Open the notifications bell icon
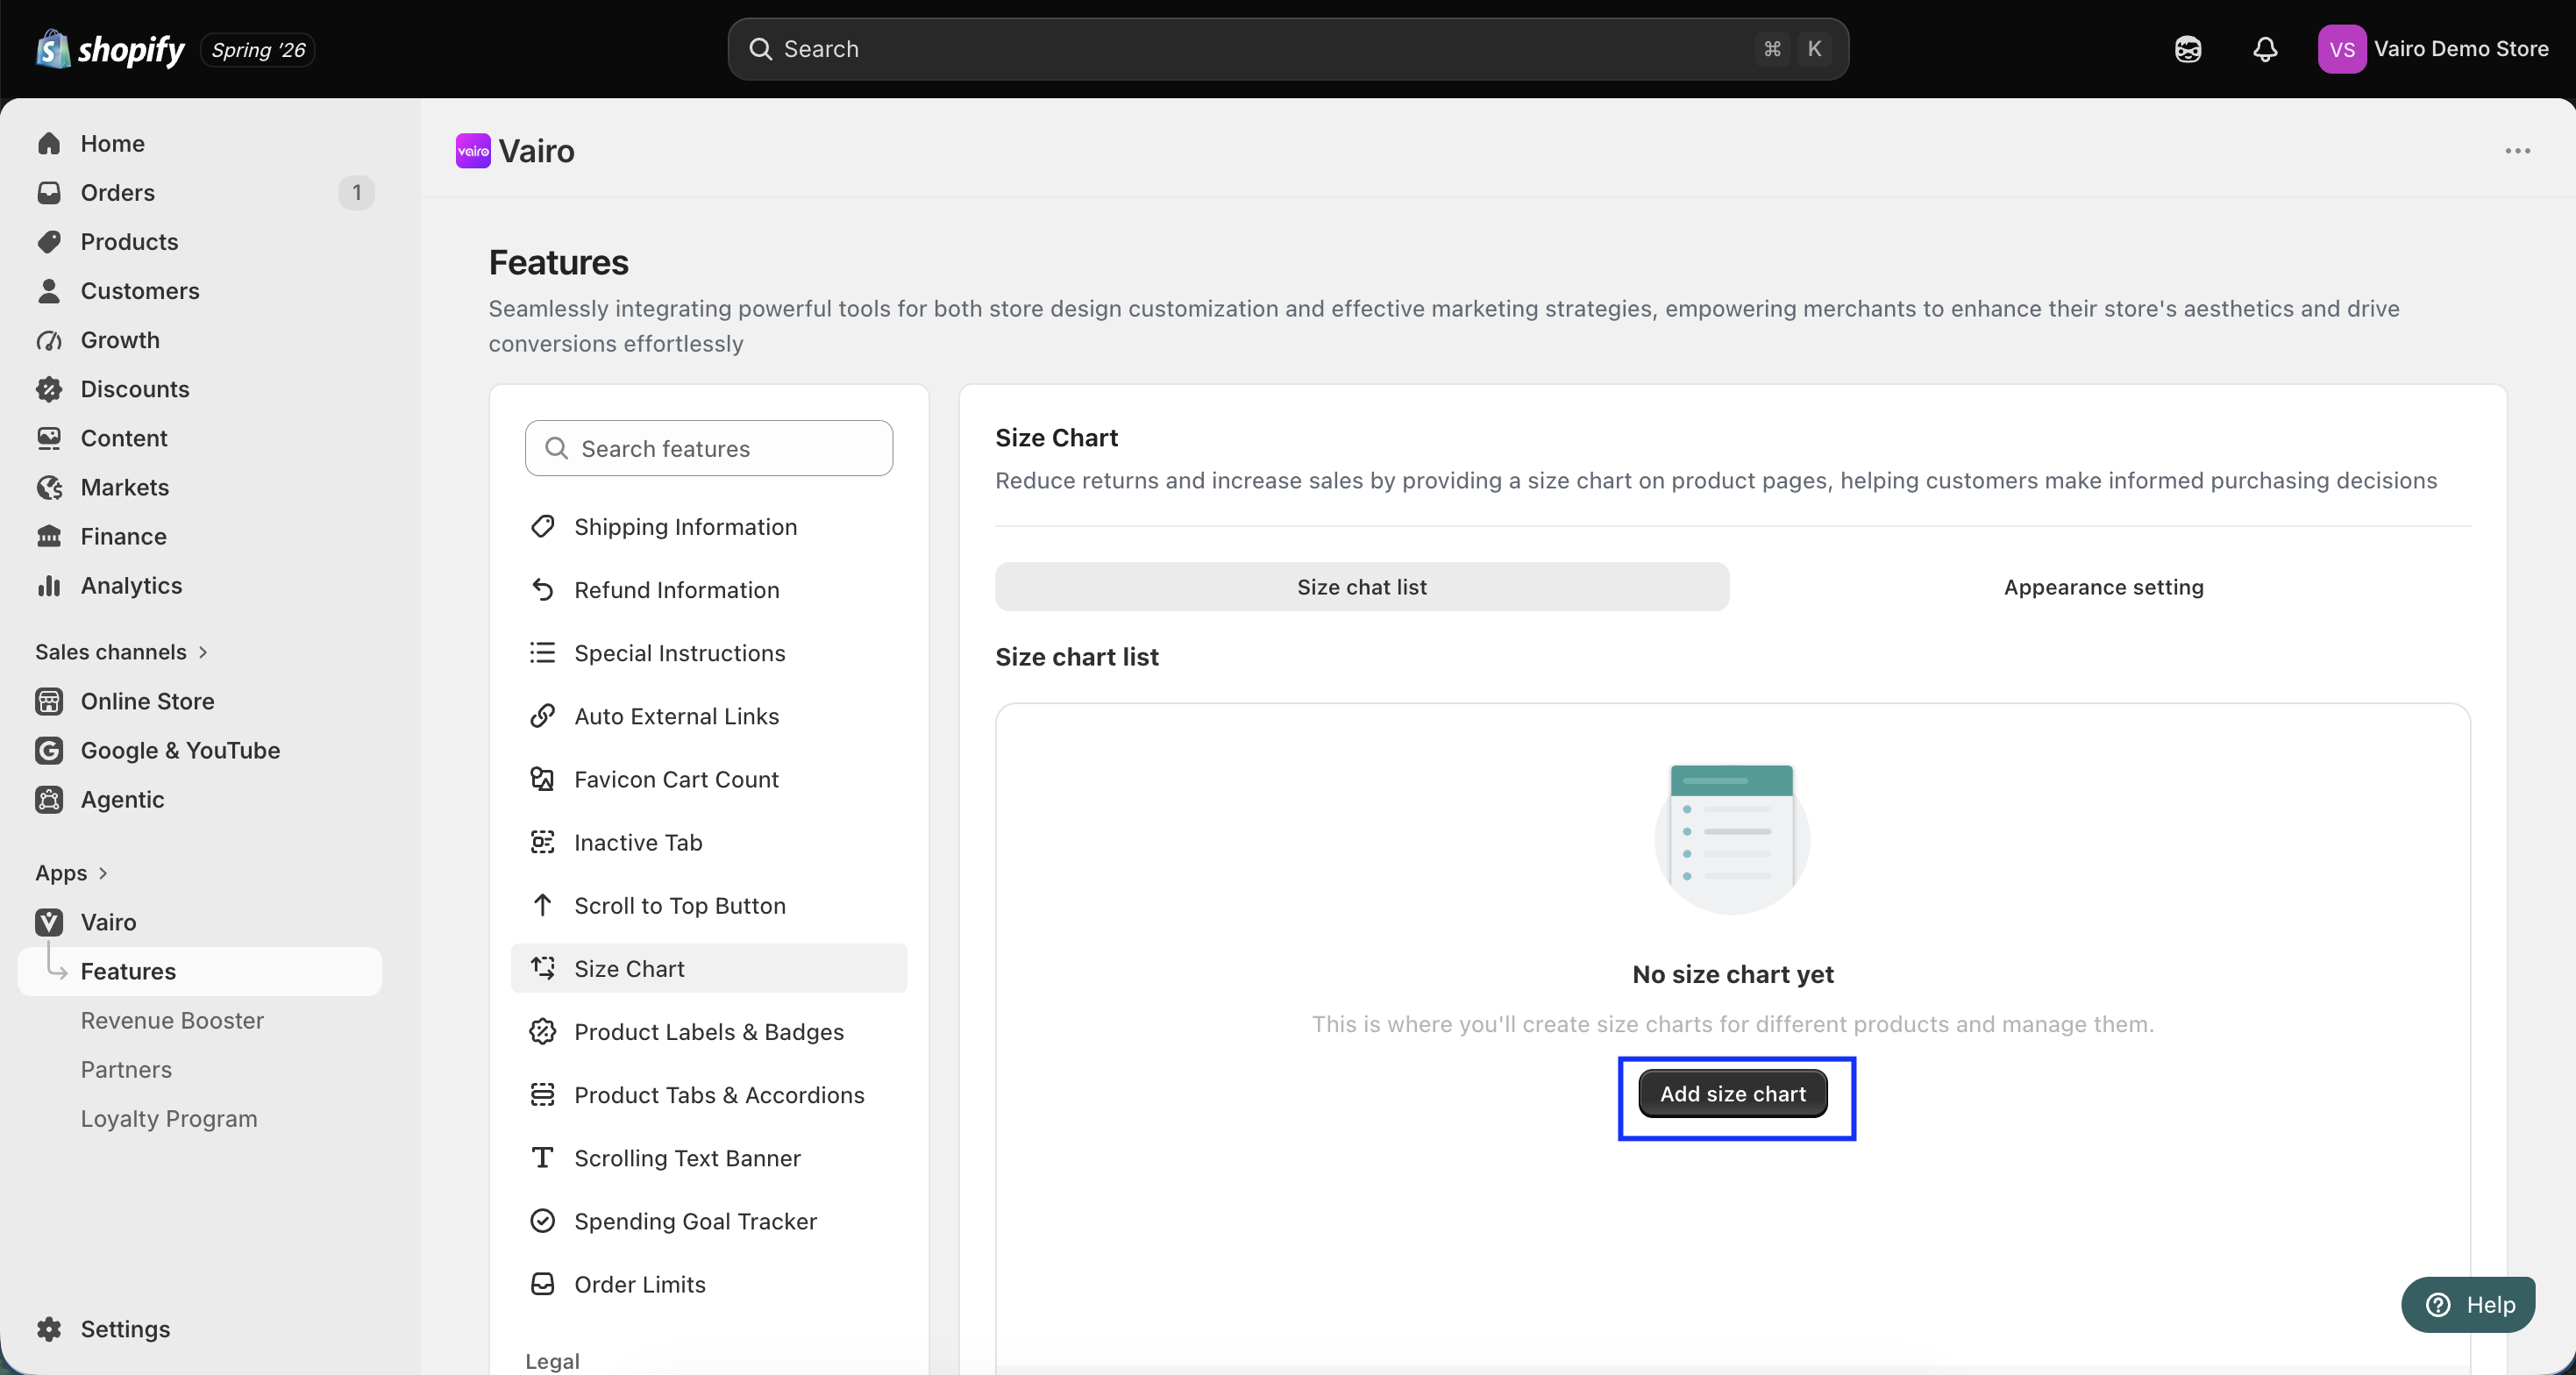 2265,49
